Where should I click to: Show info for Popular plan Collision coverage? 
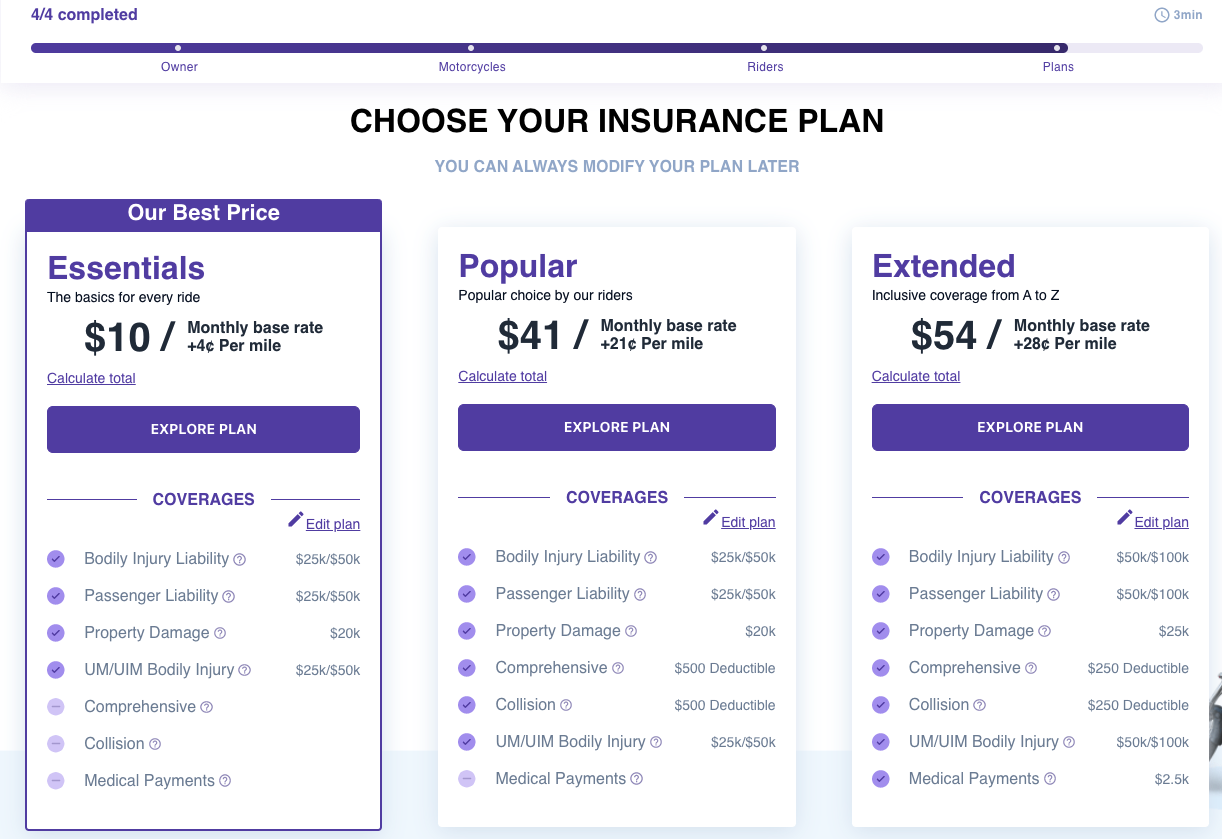pos(566,705)
